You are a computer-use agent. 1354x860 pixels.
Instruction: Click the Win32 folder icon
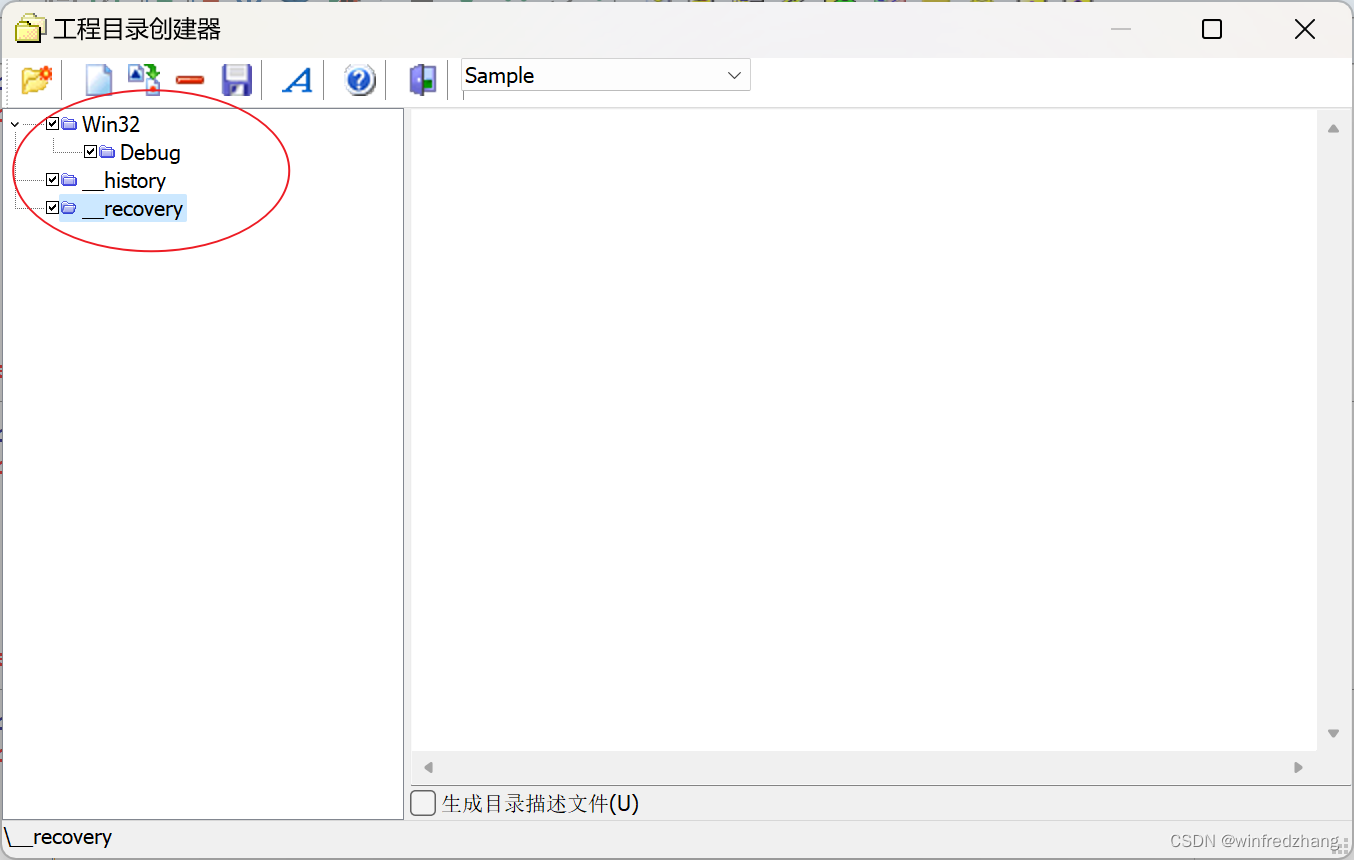click(x=69, y=124)
